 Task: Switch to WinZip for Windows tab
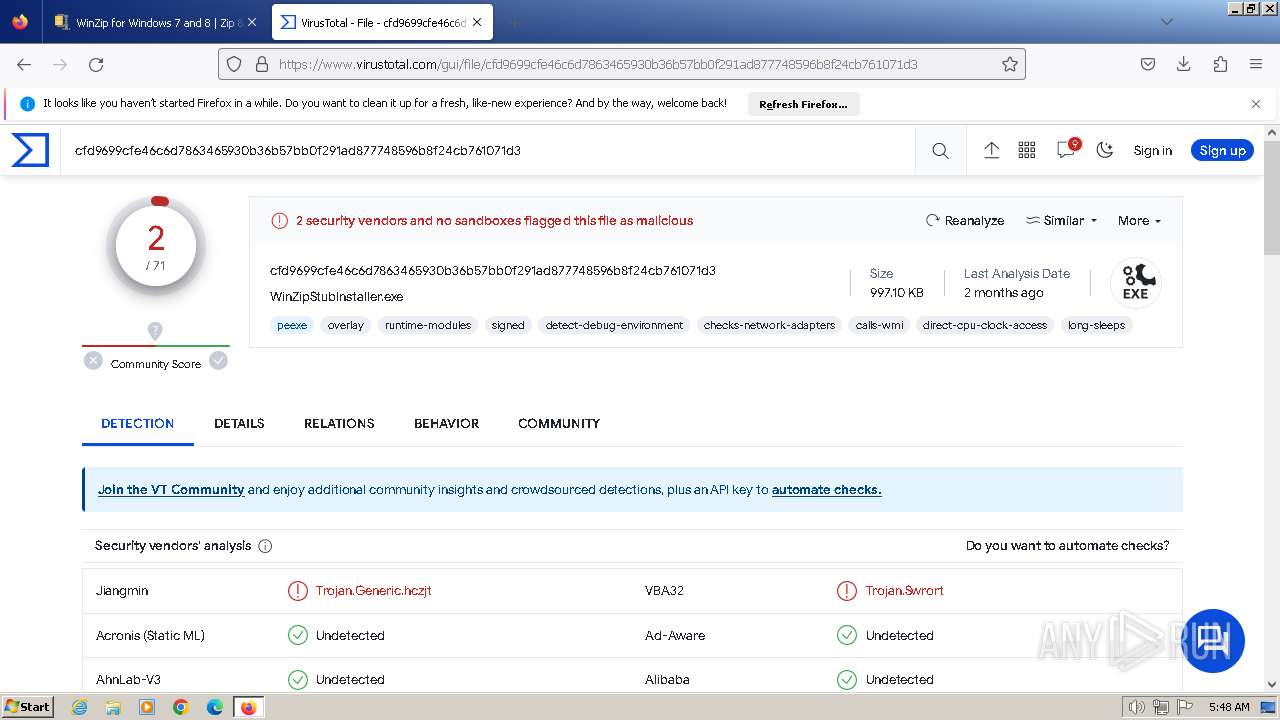(155, 22)
